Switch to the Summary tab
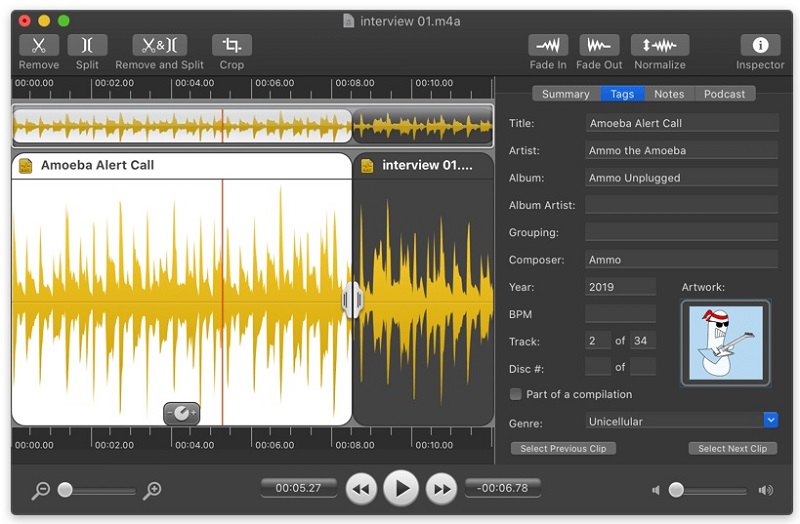800x524 pixels. [x=566, y=94]
